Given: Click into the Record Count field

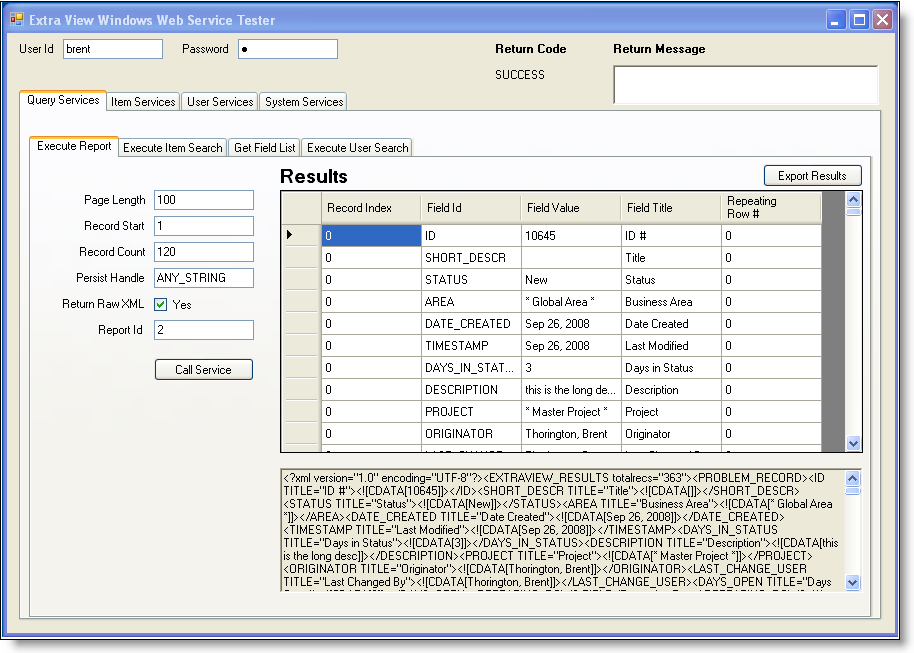Looking at the screenshot, I should [204, 252].
